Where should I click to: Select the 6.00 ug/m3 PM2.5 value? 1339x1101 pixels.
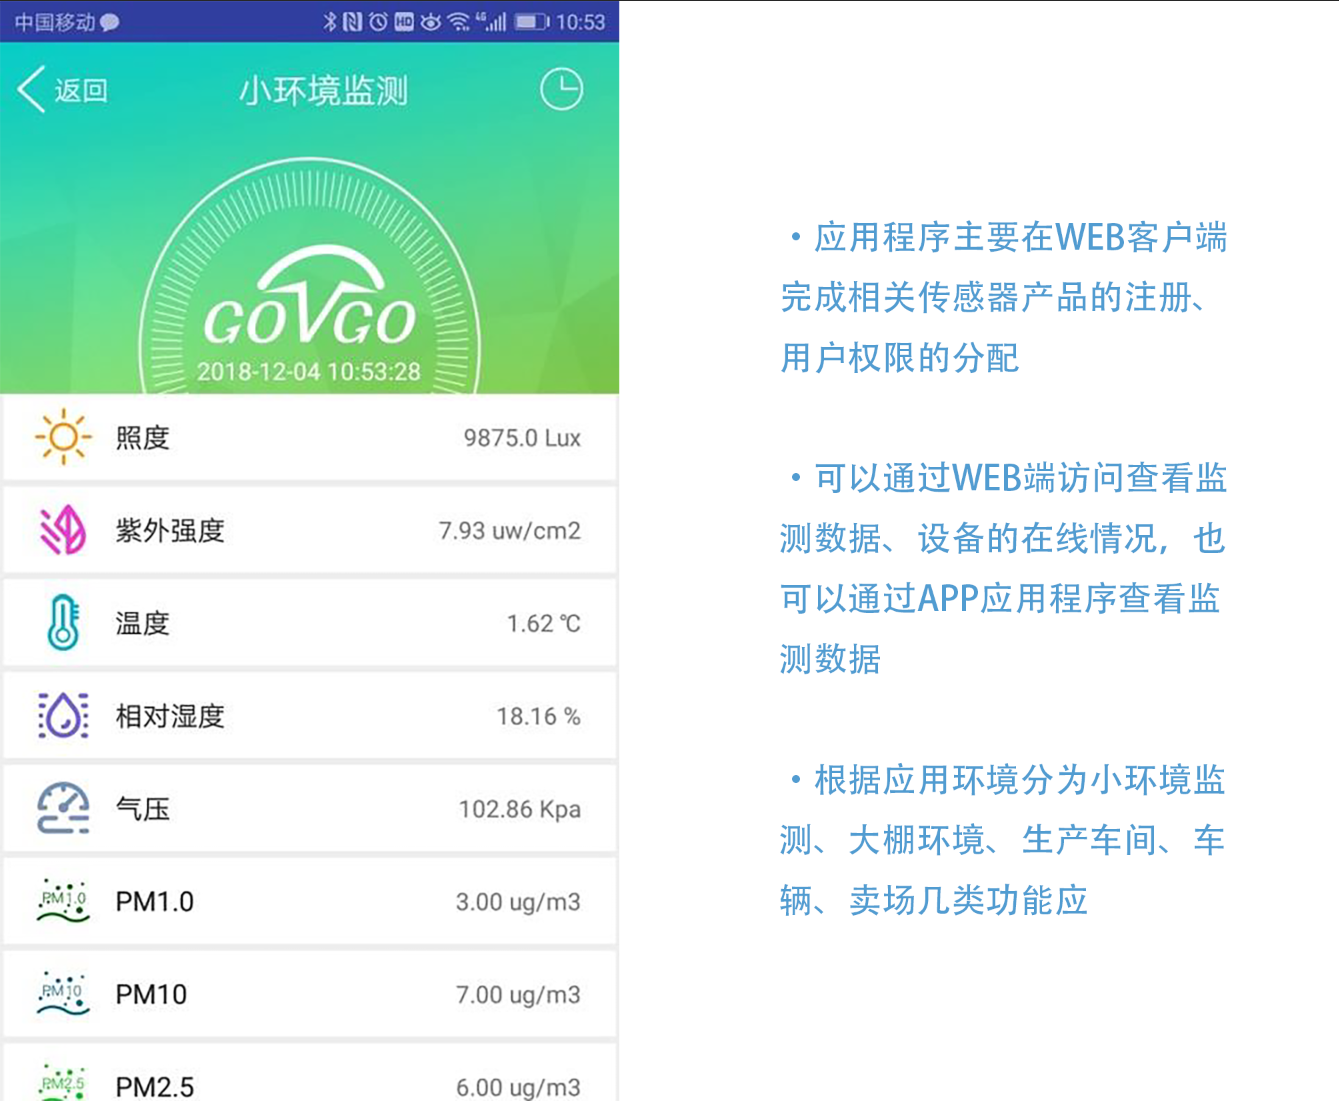[x=518, y=1087]
